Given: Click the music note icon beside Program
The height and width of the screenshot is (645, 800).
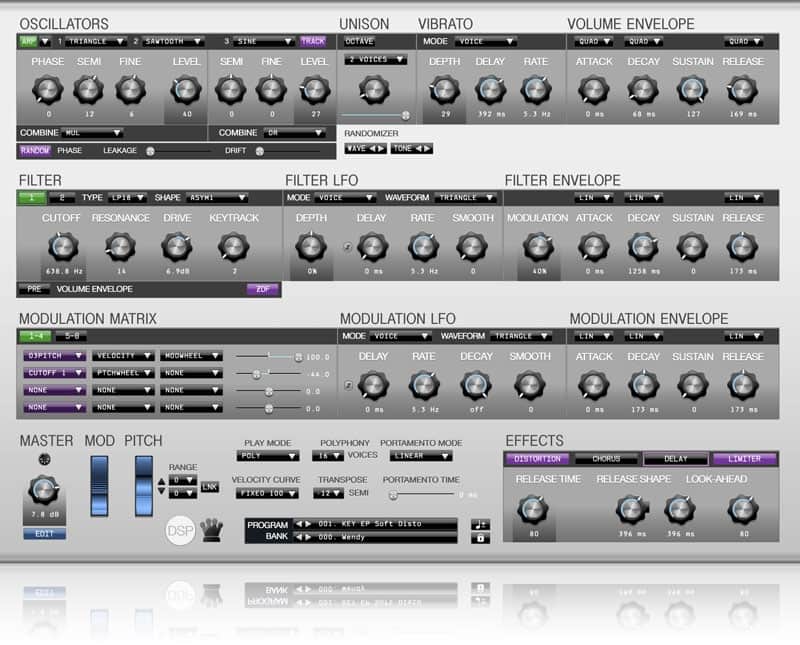Looking at the screenshot, I should tap(480, 525).
